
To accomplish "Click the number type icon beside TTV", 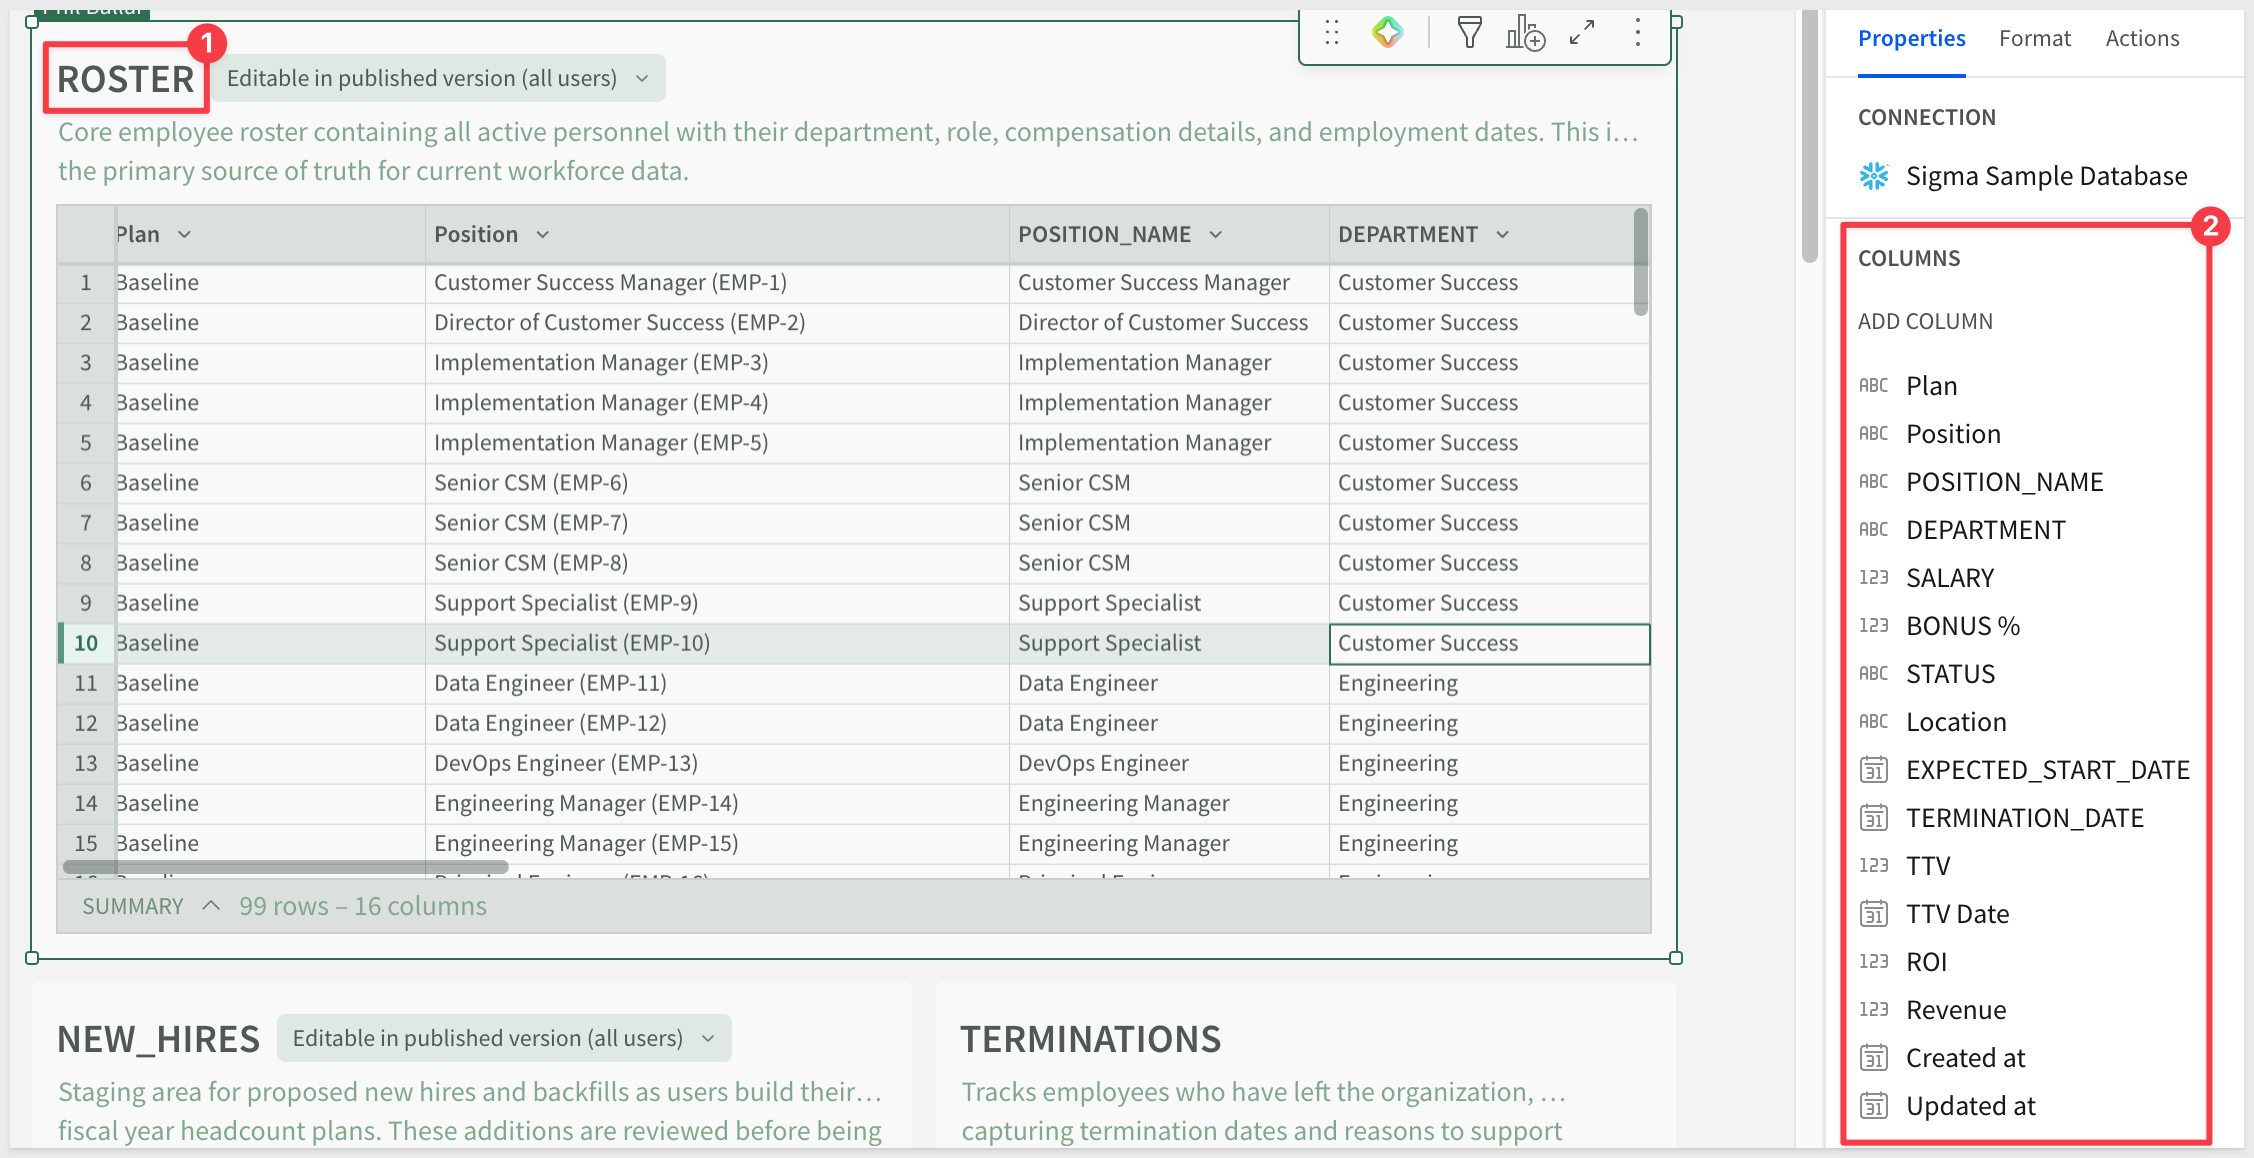I will [x=1873, y=866].
